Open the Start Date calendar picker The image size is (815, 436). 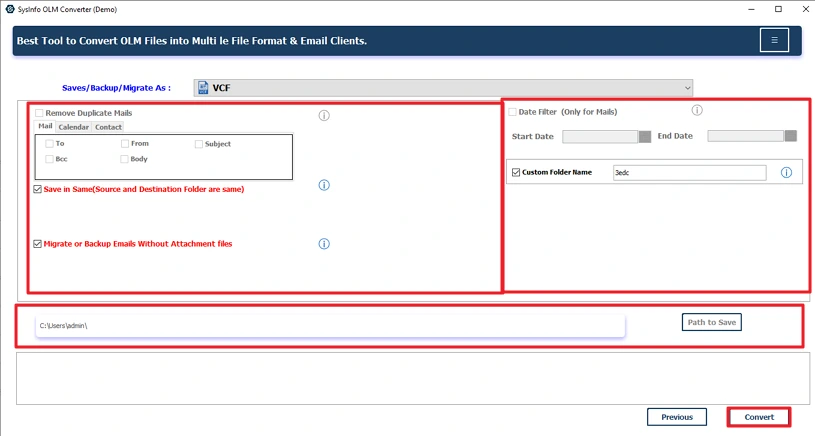(645, 137)
